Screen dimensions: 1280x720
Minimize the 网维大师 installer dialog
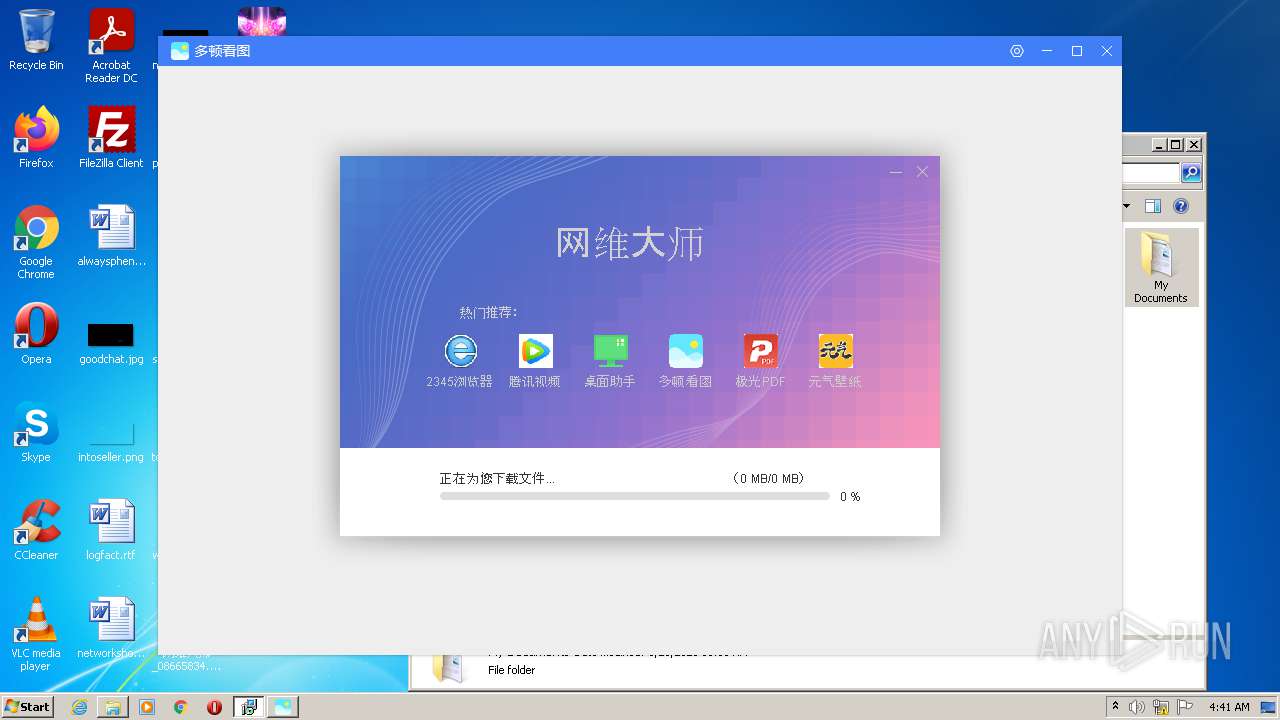[895, 172]
